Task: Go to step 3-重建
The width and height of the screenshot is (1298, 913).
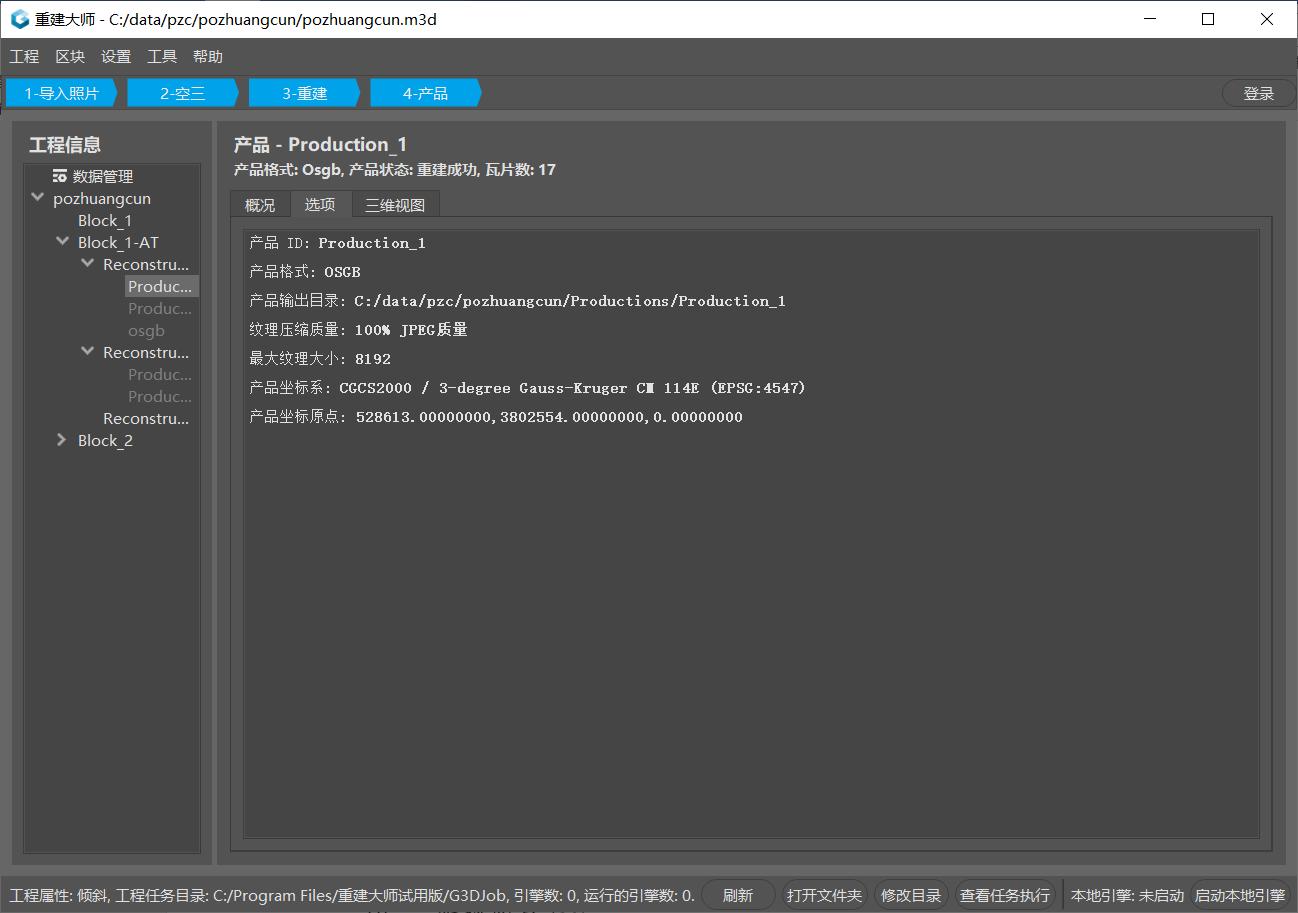Action: (x=305, y=93)
